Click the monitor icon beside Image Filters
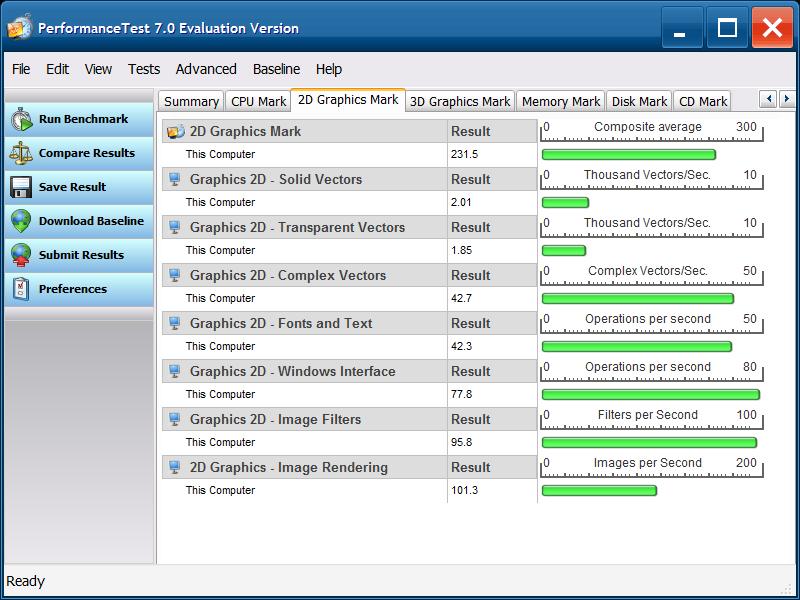Image resolution: width=800 pixels, height=600 pixels. coord(174,419)
